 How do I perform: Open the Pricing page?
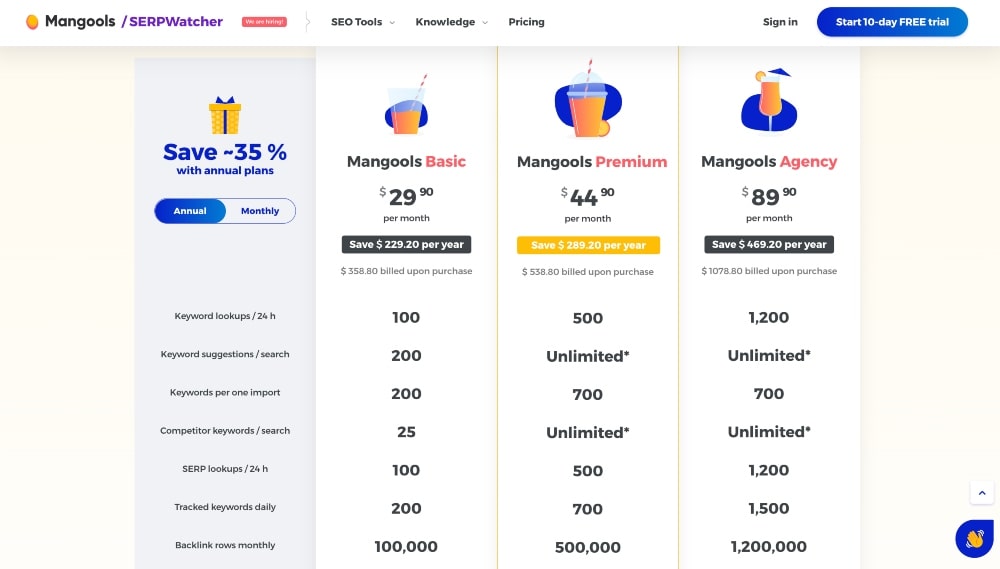tap(526, 22)
